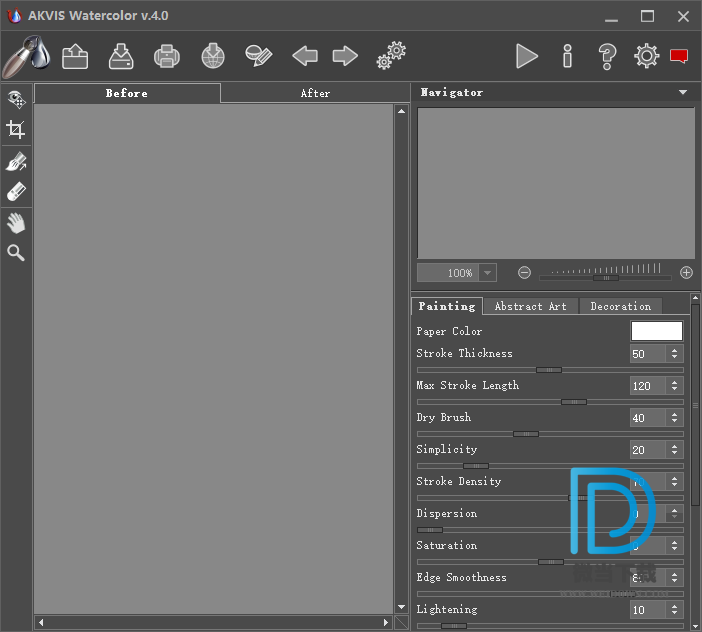Select the Hand tool

click(16, 222)
